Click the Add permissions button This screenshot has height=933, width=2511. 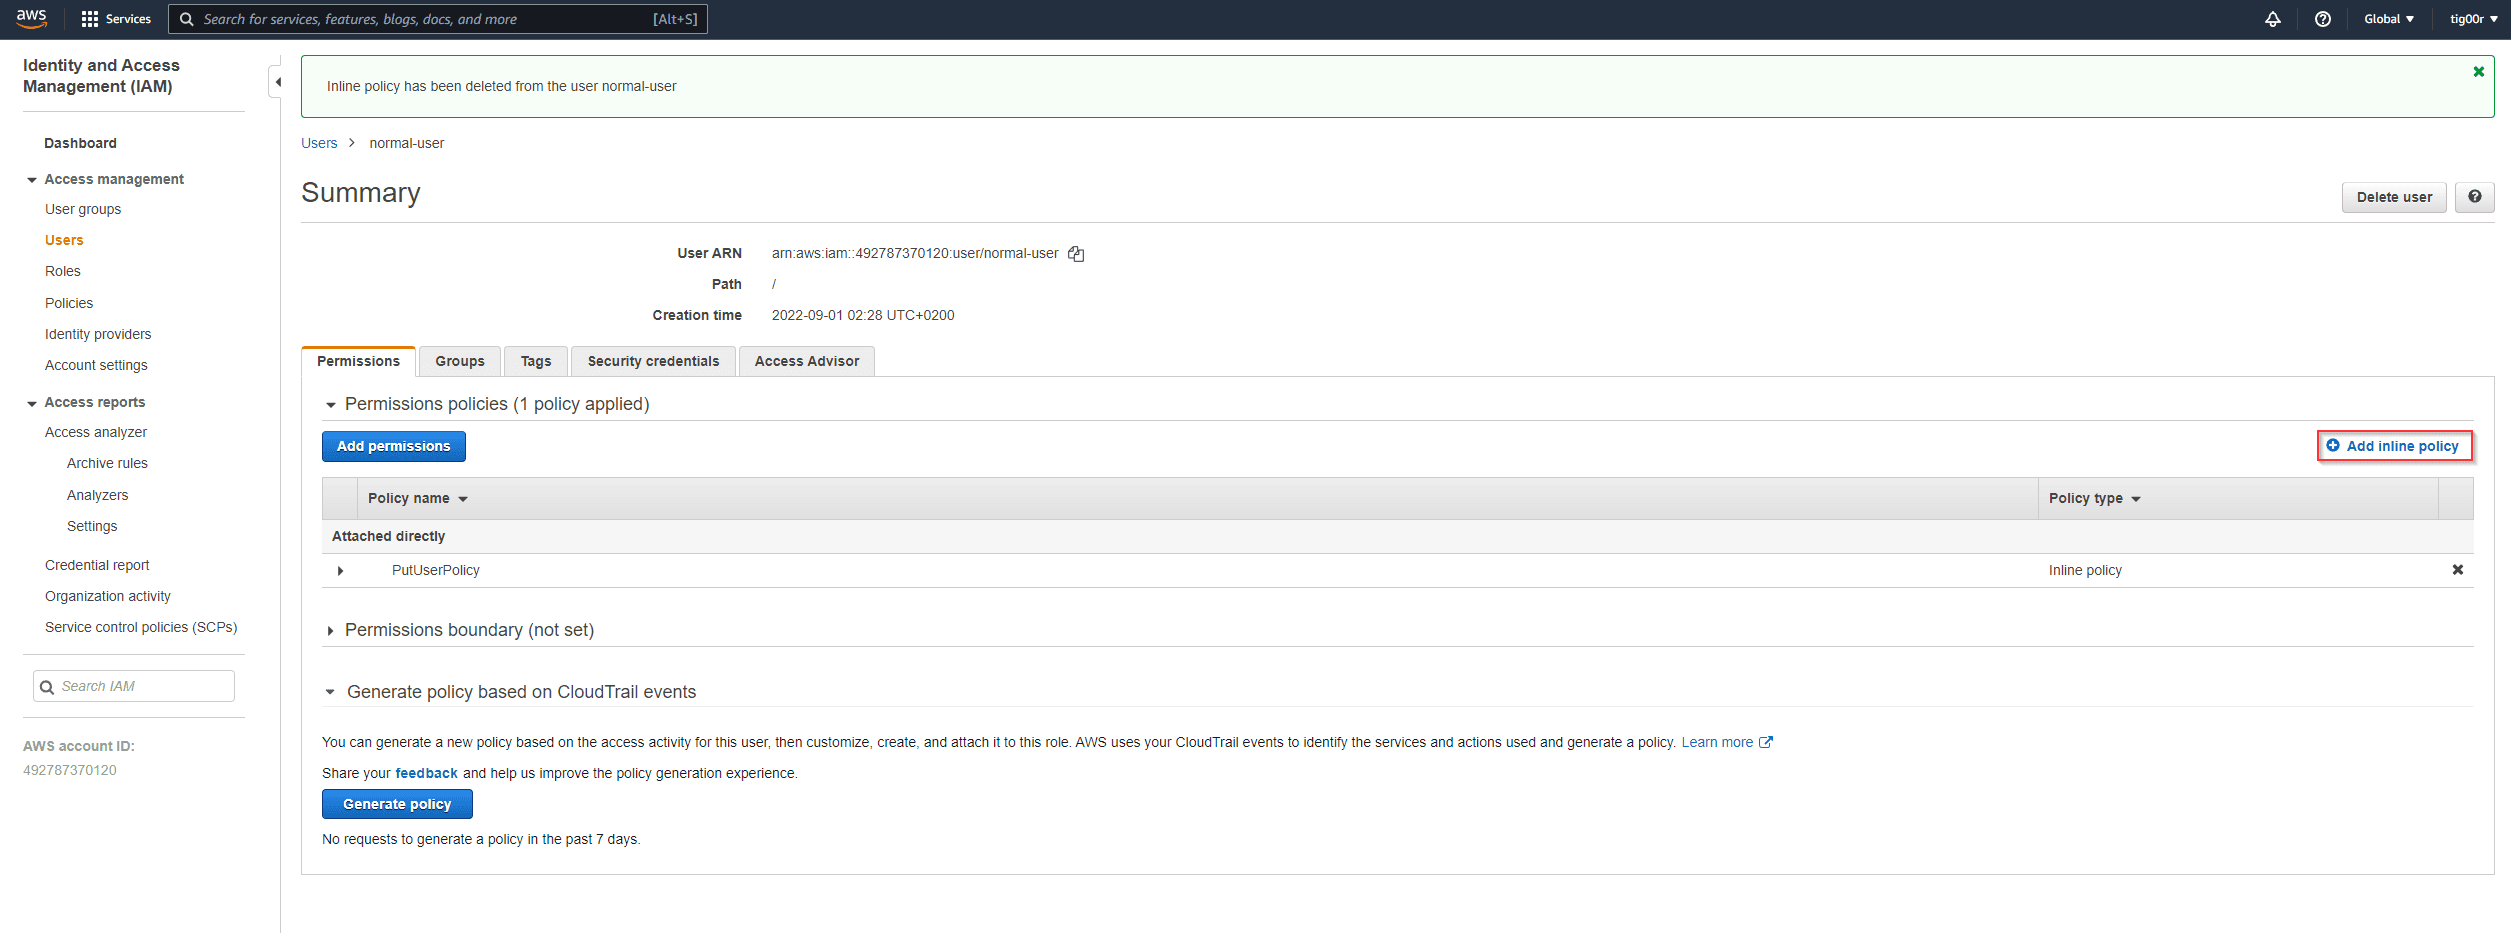[393, 447]
